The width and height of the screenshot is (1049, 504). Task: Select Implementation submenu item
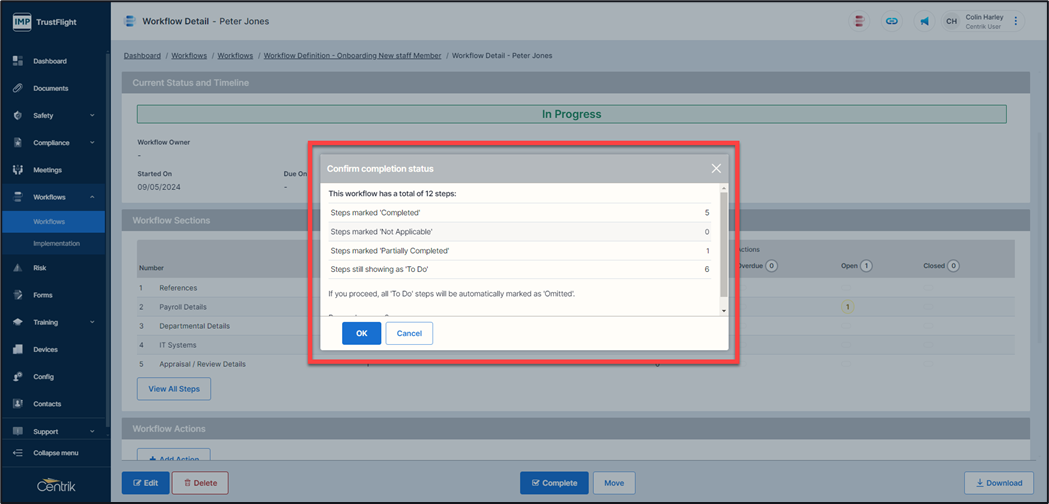[56, 243]
